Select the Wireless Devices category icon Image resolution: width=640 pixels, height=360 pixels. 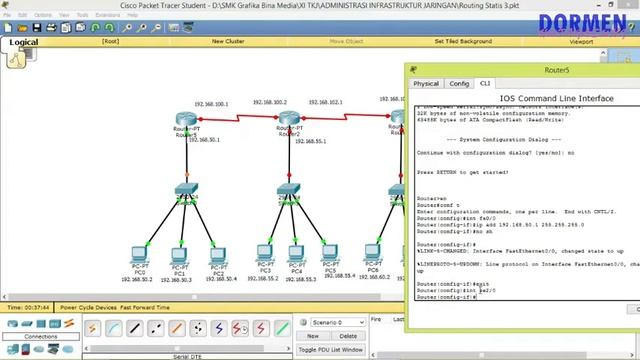55,324
